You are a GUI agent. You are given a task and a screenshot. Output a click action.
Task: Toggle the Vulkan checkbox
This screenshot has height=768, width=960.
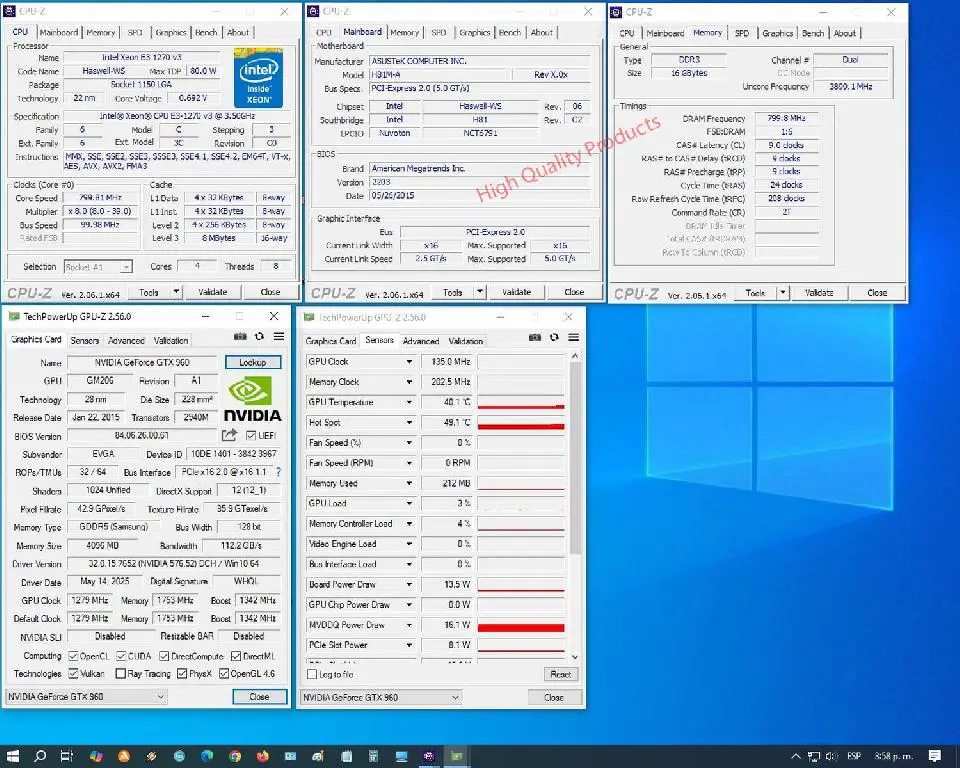click(x=73, y=674)
